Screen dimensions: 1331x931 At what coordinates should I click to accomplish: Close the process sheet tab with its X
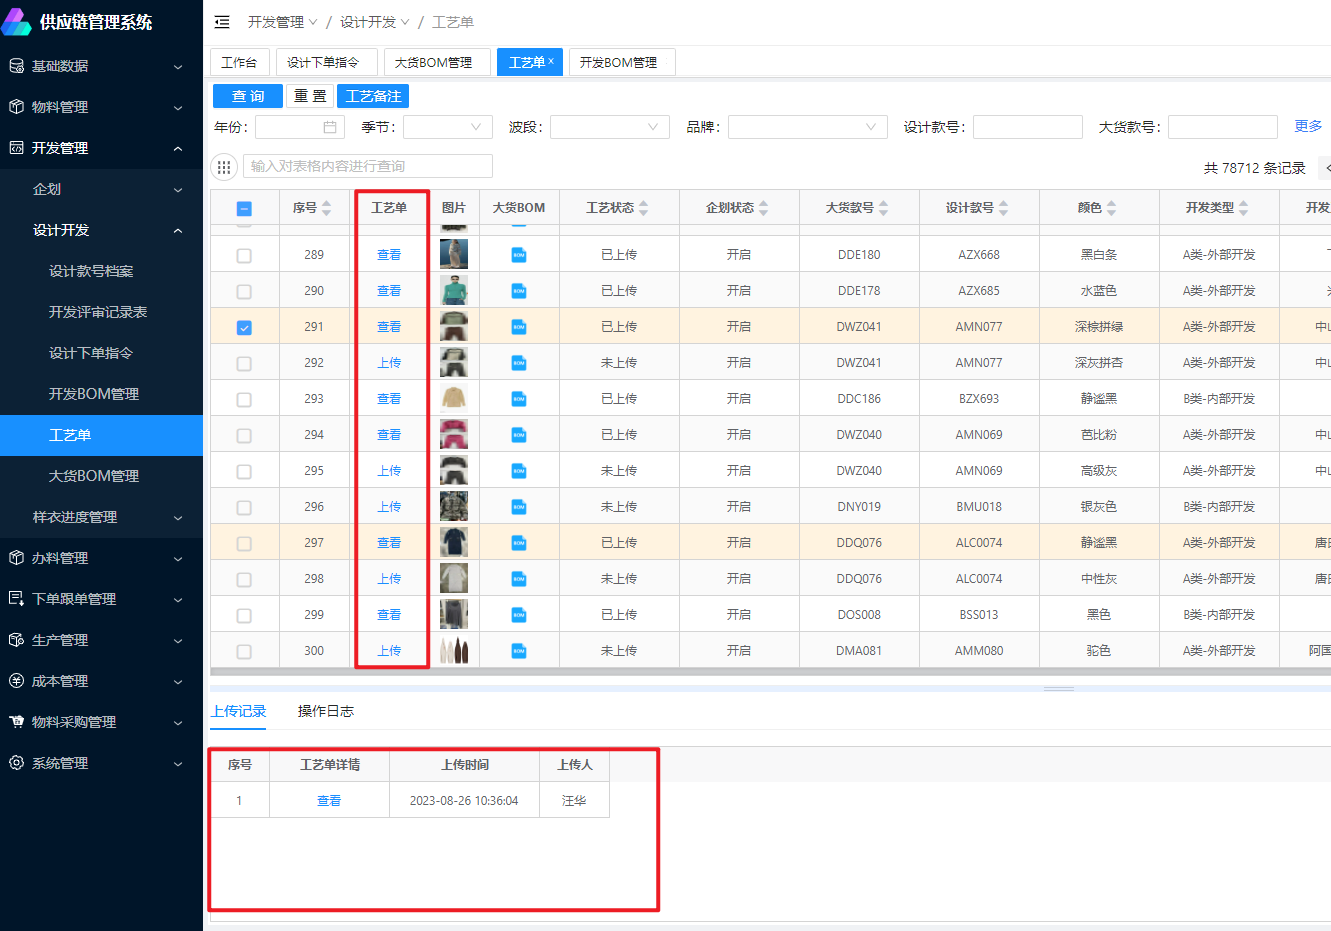point(551,61)
